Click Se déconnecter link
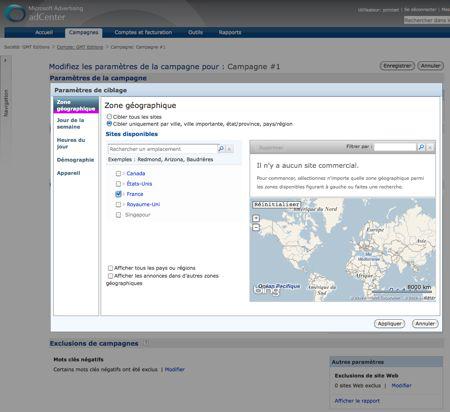The image size is (450, 412). 420,10
